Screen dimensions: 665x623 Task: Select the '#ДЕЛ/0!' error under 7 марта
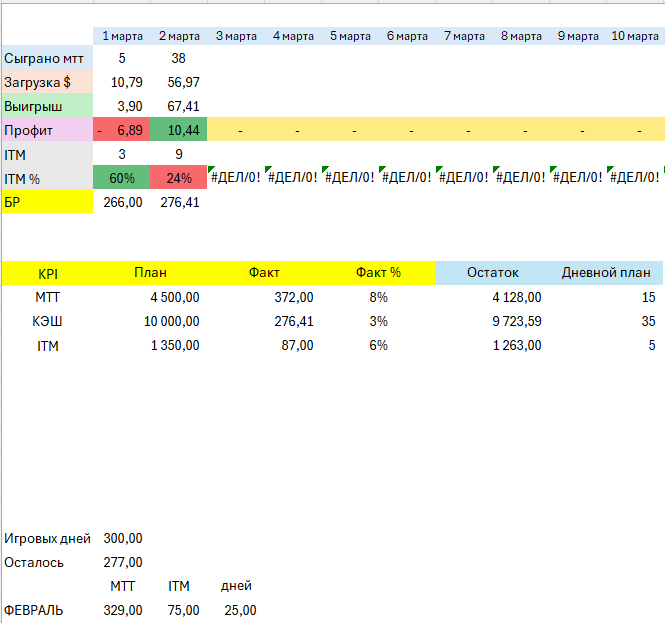(x=464, y=177)
